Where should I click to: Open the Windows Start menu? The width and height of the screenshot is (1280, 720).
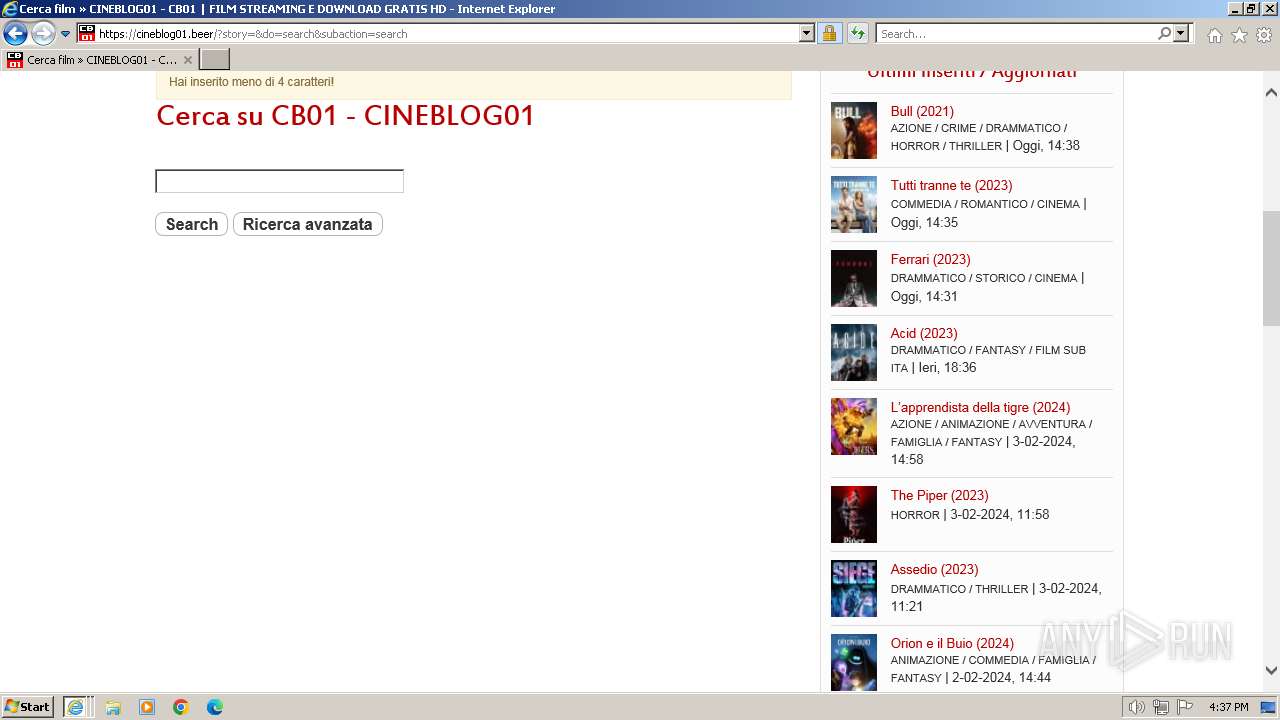[x=28, y=707]
